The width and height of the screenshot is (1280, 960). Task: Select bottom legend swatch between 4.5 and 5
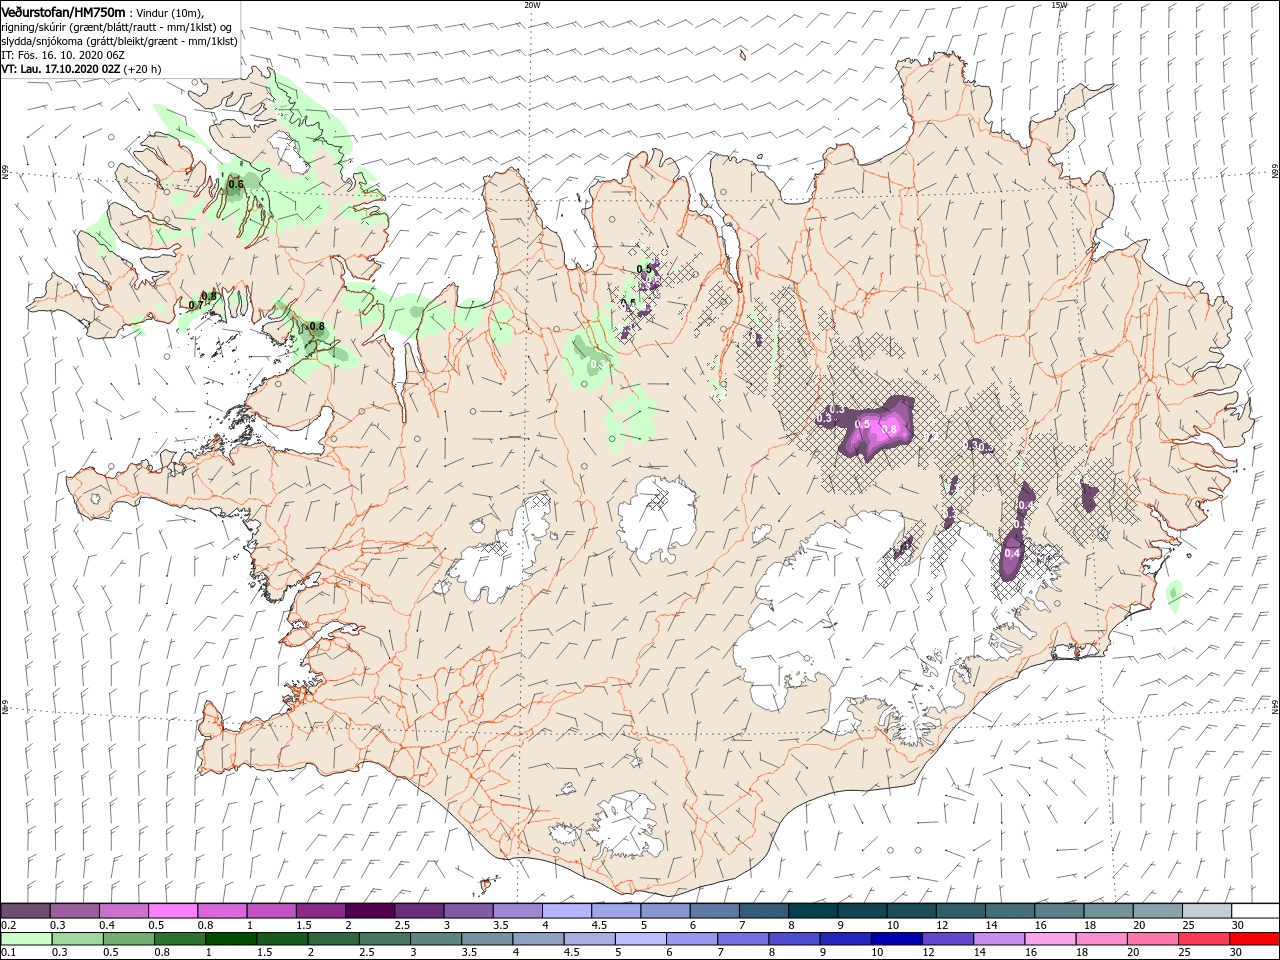[x=588, y=939]
